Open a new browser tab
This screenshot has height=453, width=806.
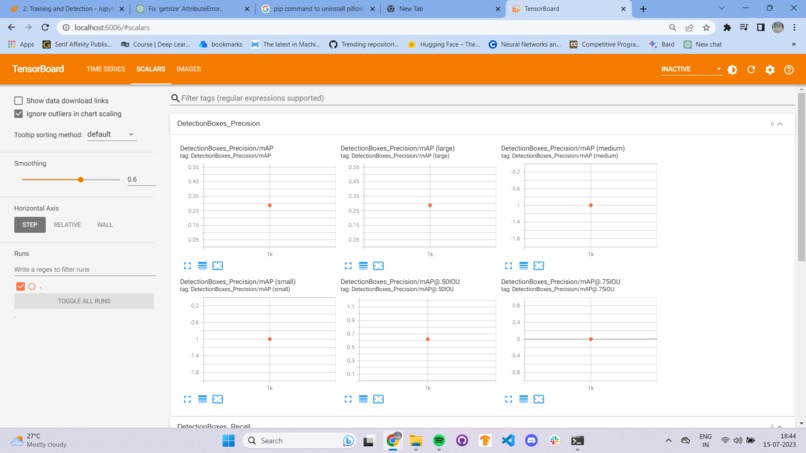pyautogui.click(x=643, y=9)
